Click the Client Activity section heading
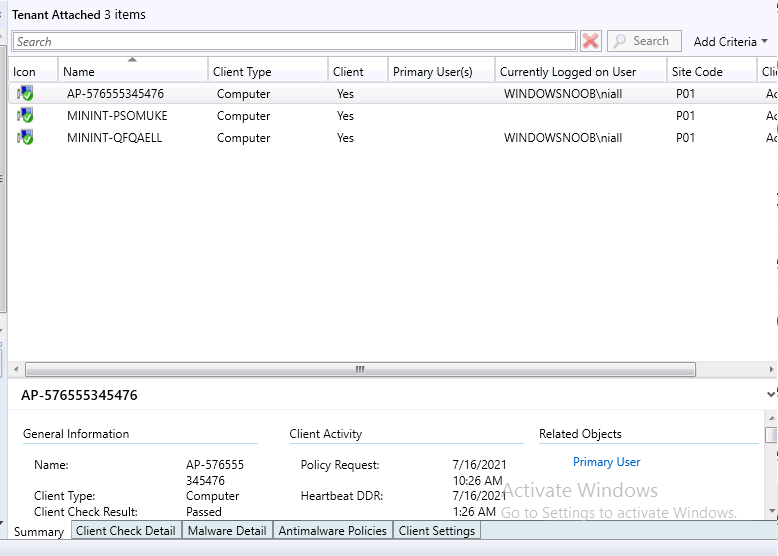 (325, 433)
